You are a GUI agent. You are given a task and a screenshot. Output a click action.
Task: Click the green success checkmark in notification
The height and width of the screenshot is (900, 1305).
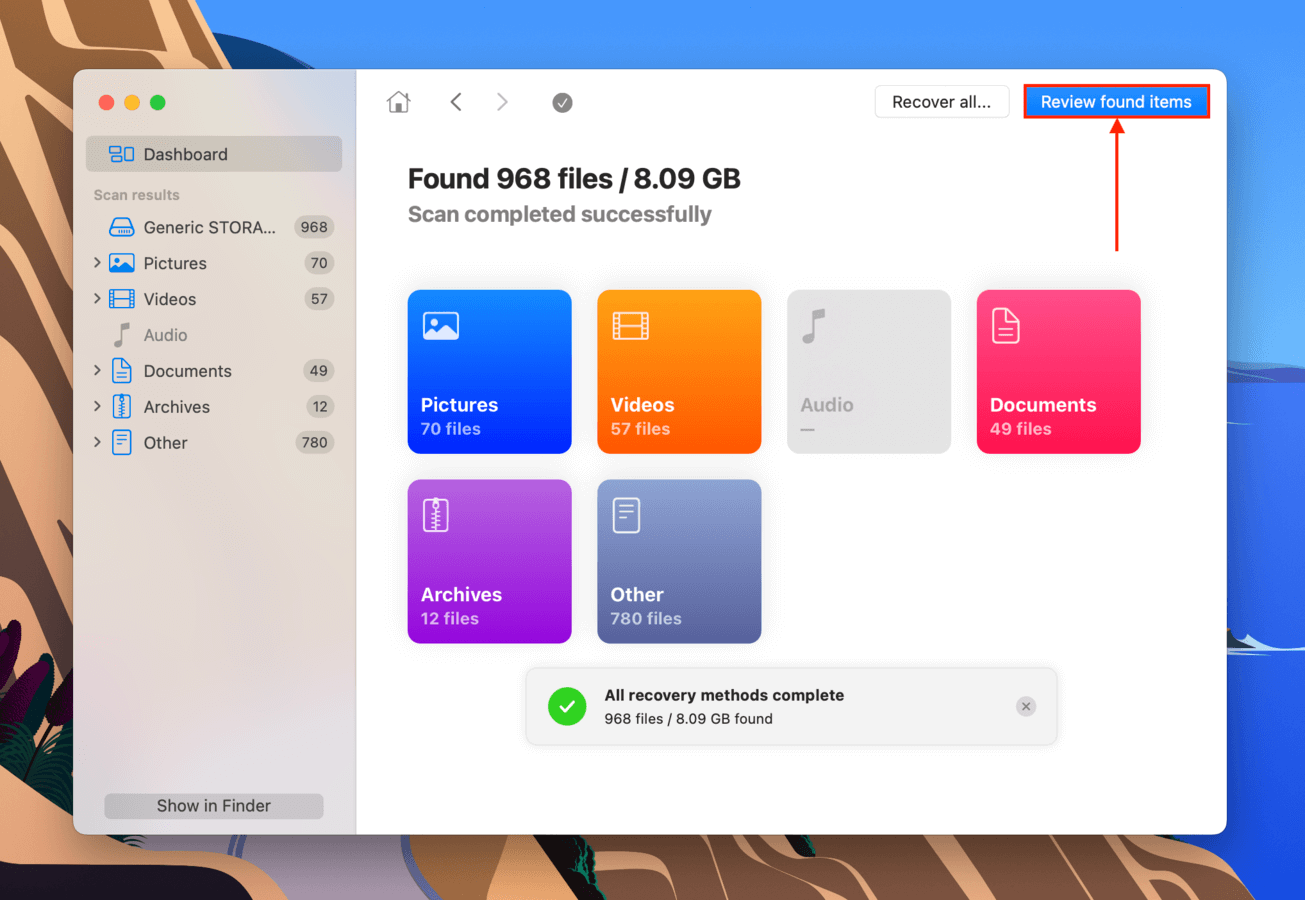[x=567, y=706]
